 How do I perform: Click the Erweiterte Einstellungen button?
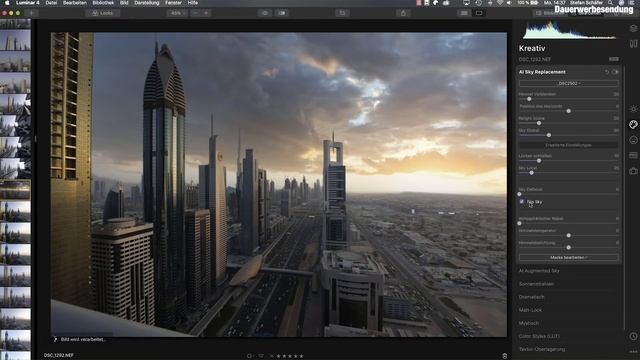tap(569, 145)
